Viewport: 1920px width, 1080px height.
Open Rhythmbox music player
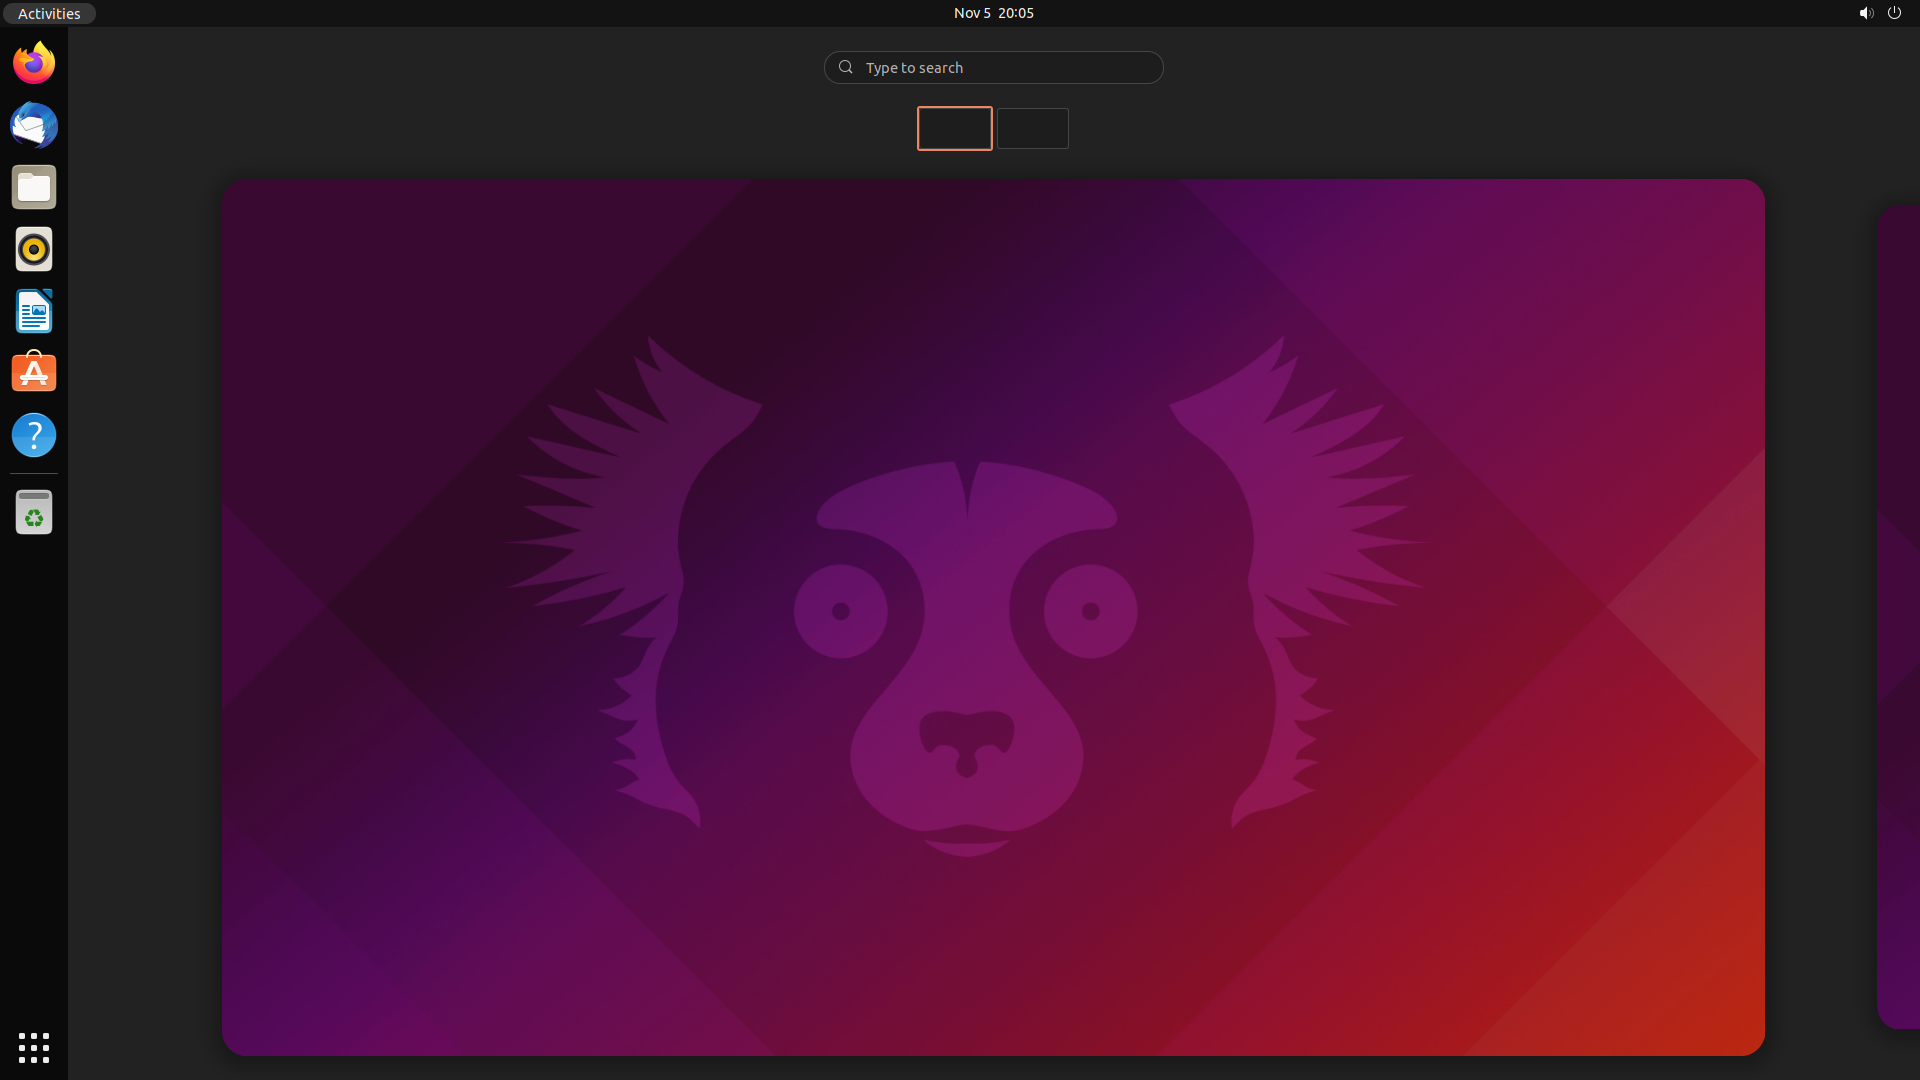[33, 248]
